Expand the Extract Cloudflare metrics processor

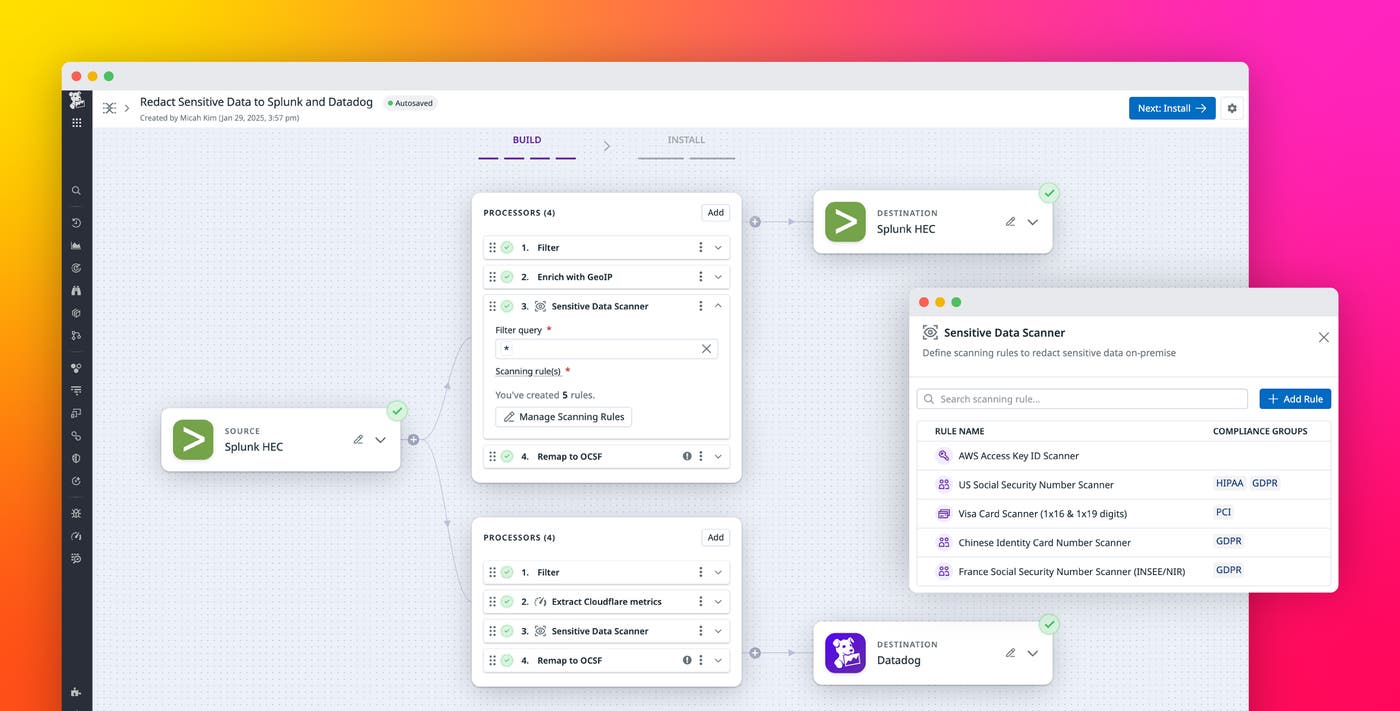click(717, 601)
